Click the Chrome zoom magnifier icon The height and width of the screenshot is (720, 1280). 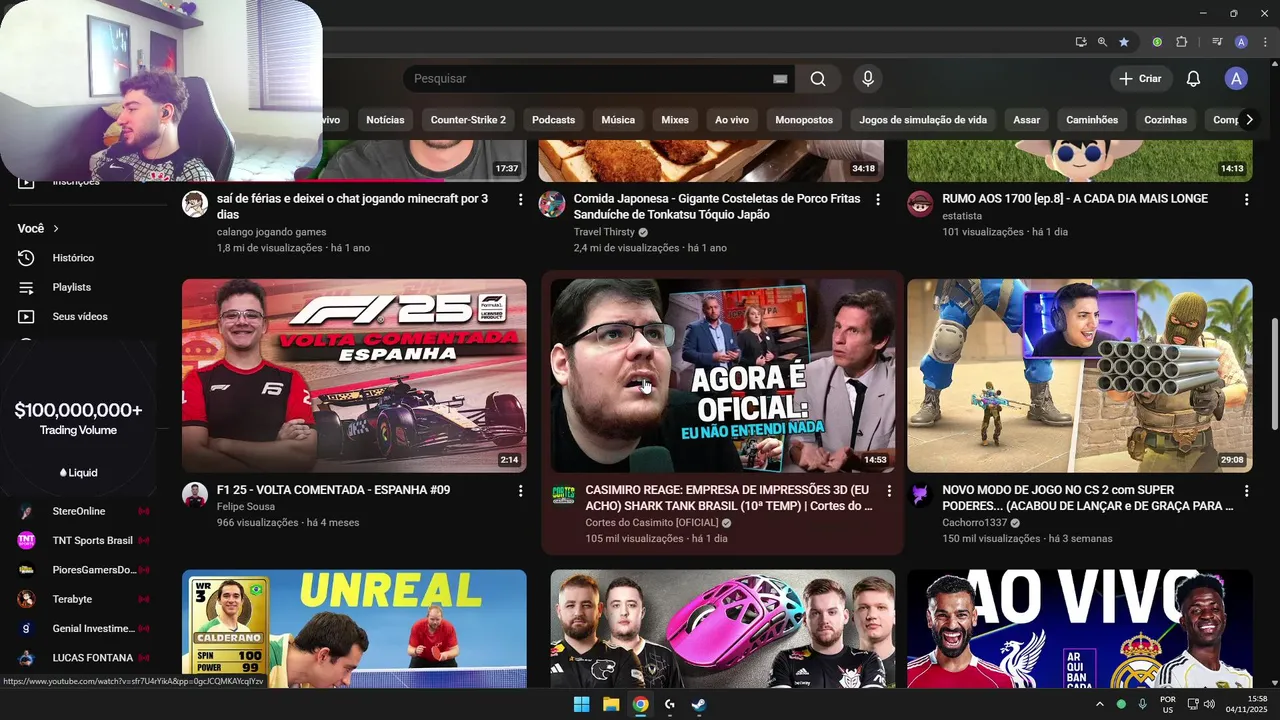click(1102, 42)
